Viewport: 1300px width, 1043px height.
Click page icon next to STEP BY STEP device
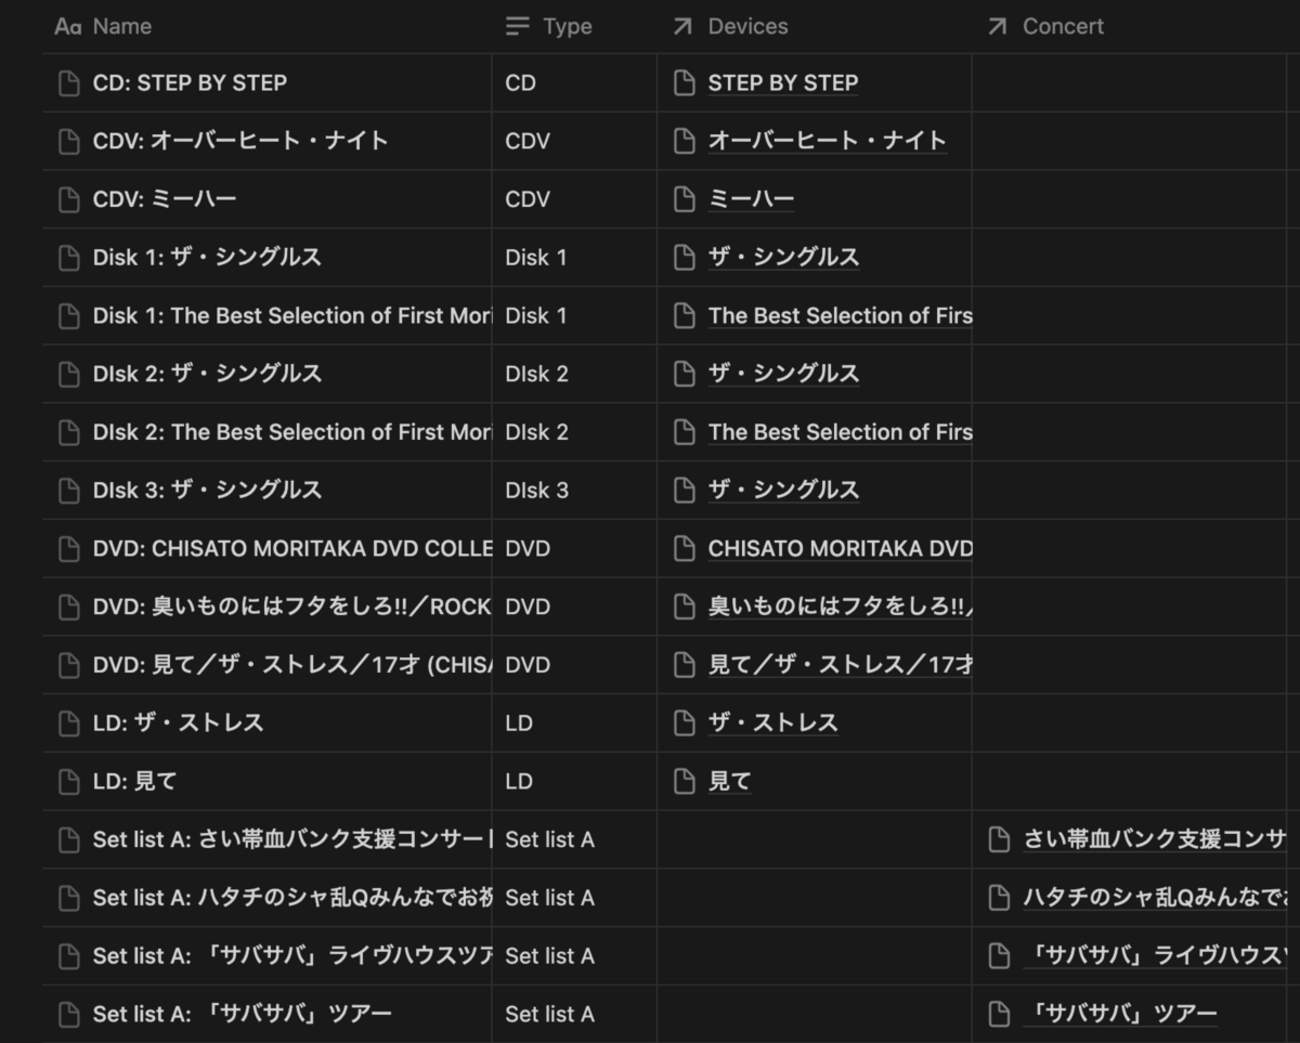[x=684, y=83]
